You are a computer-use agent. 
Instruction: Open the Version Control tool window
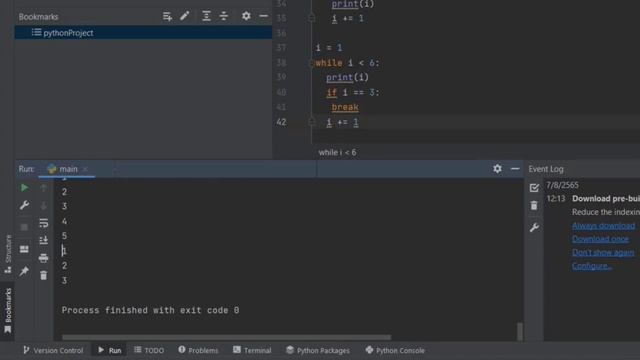pos(53,350)
